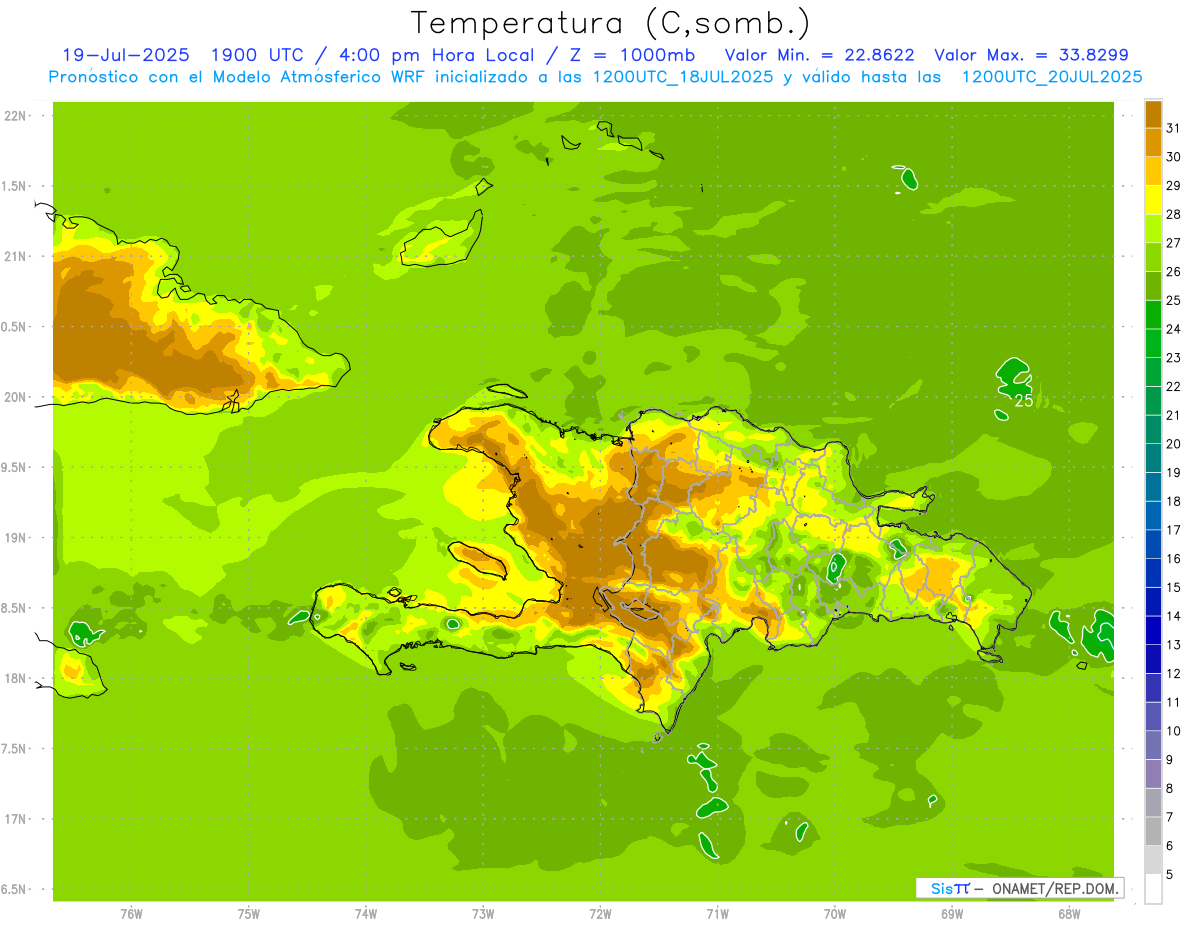
Task: Click the "76W" longitude label
Action: pos(131,914)
